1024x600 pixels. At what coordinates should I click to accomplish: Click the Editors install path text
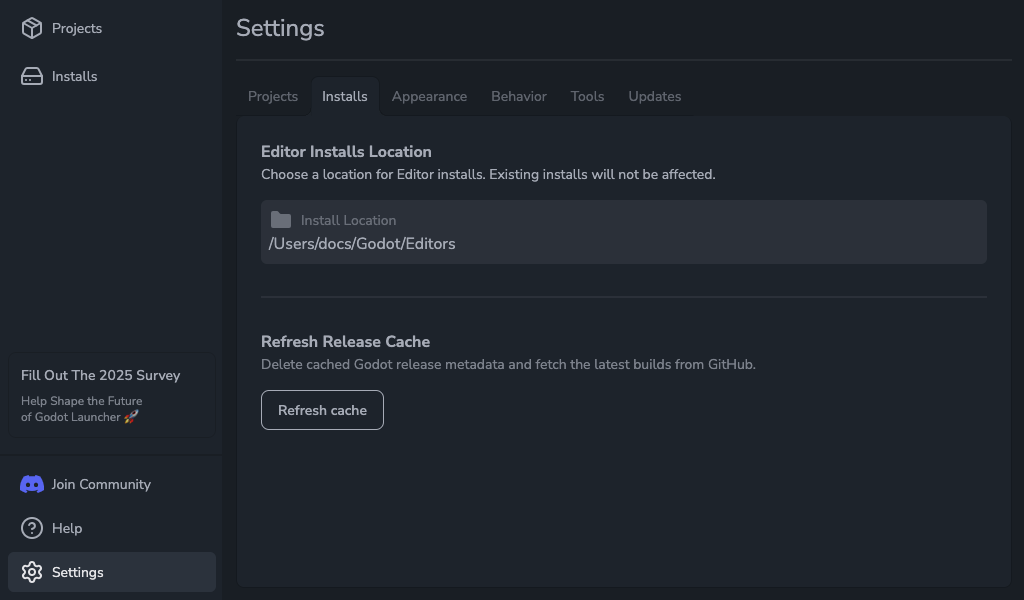(361, 243)
